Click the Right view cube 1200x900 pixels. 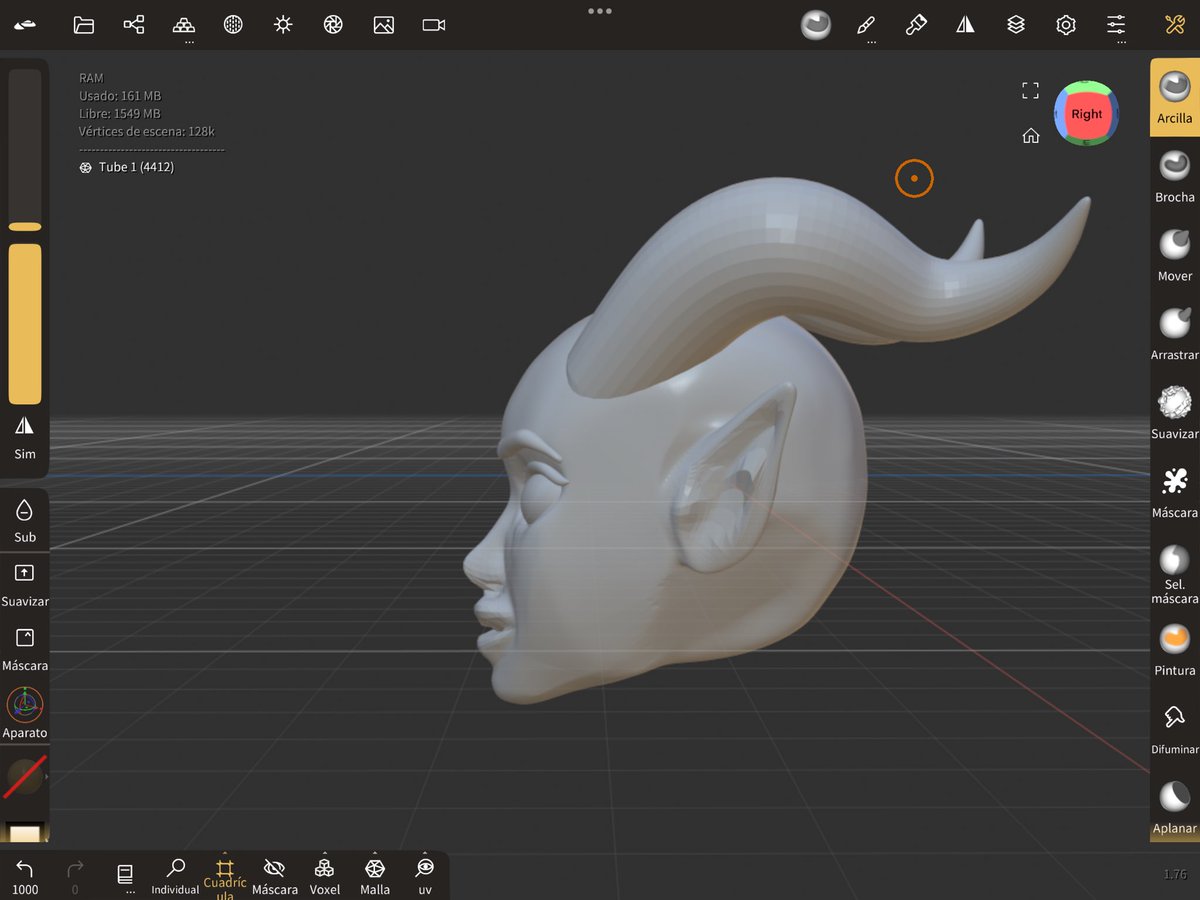(1087, 114)
